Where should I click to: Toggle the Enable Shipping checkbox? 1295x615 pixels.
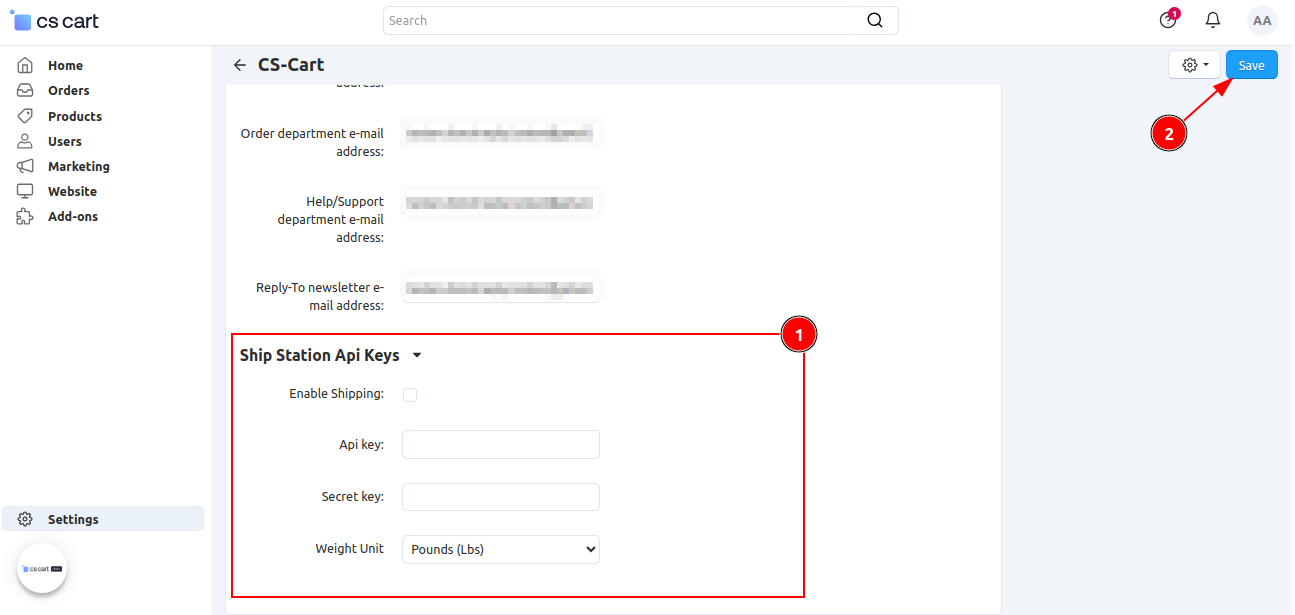[410, 395]
